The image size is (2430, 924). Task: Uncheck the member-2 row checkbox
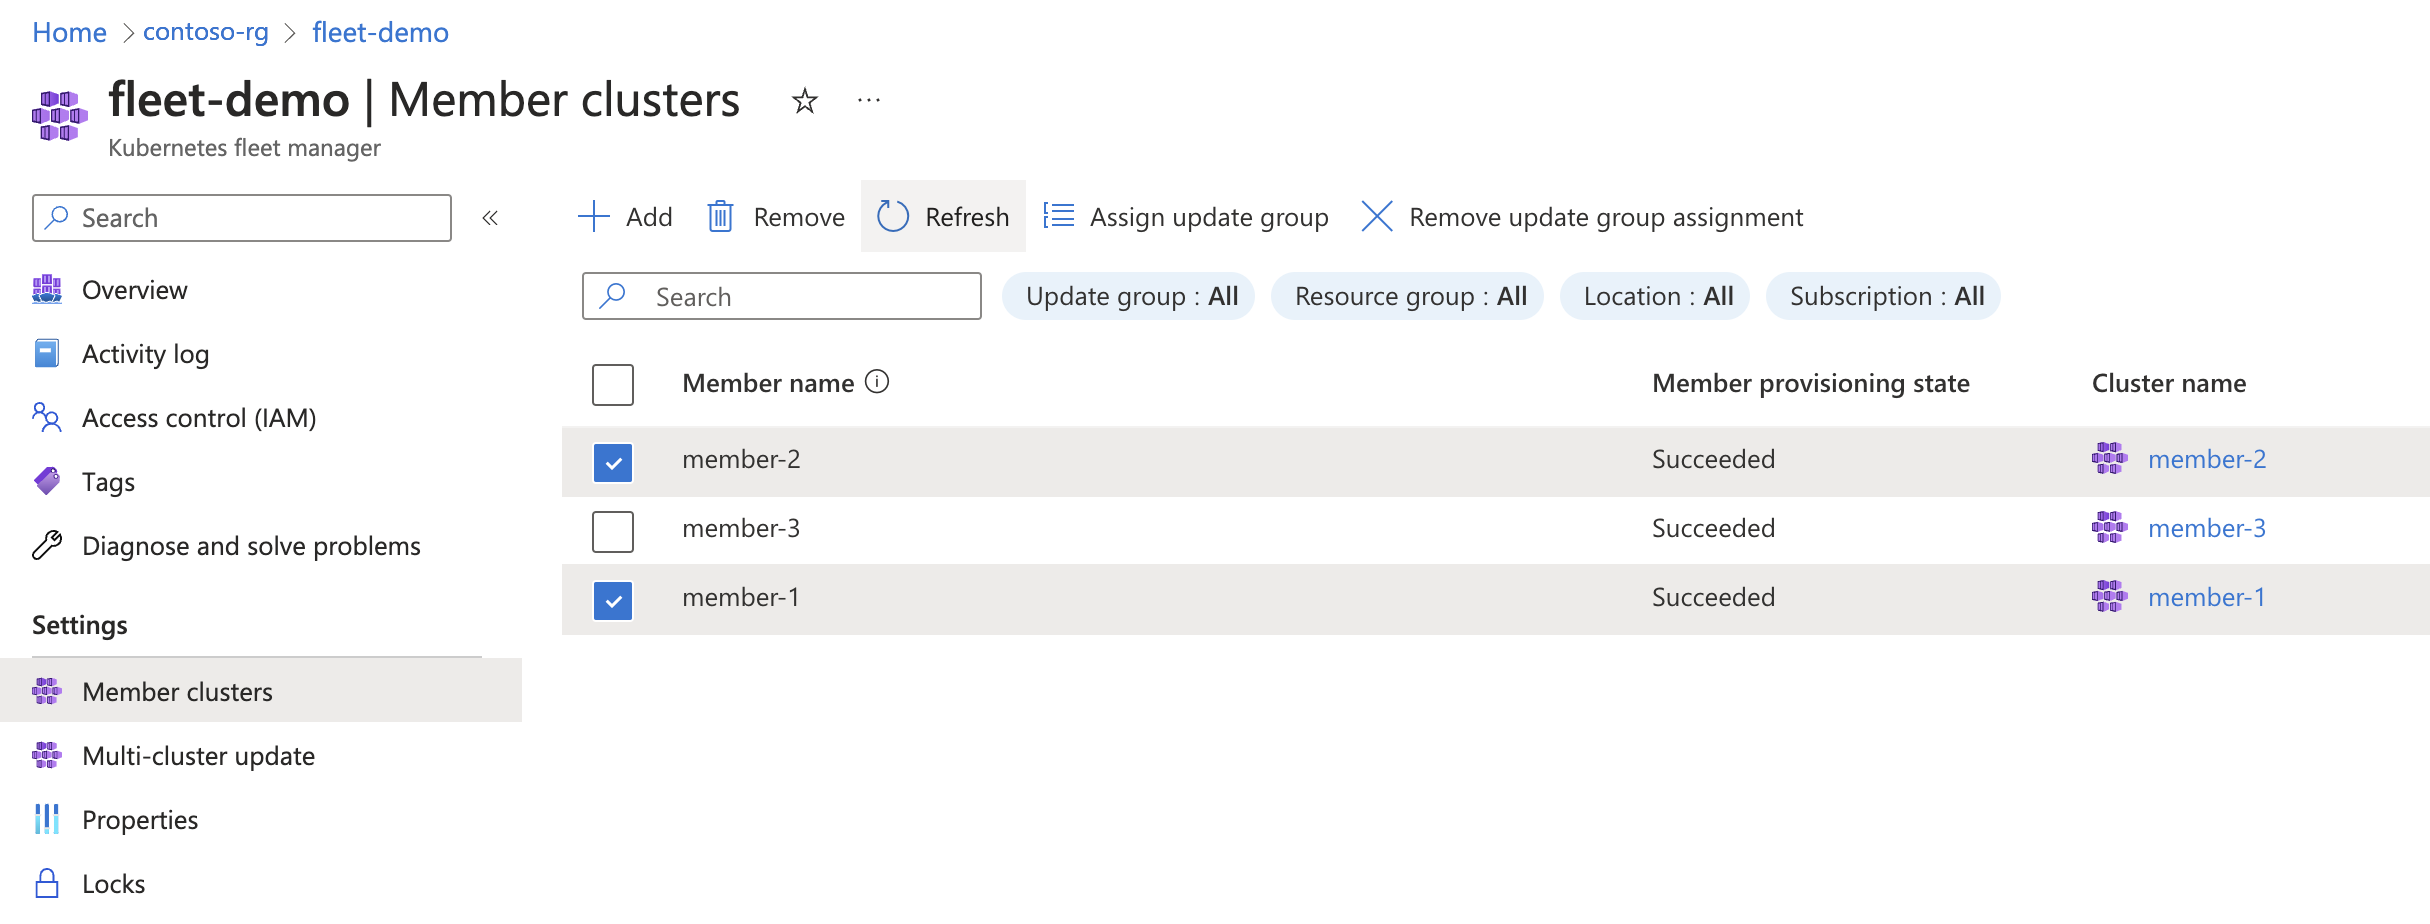click(613, 462)
